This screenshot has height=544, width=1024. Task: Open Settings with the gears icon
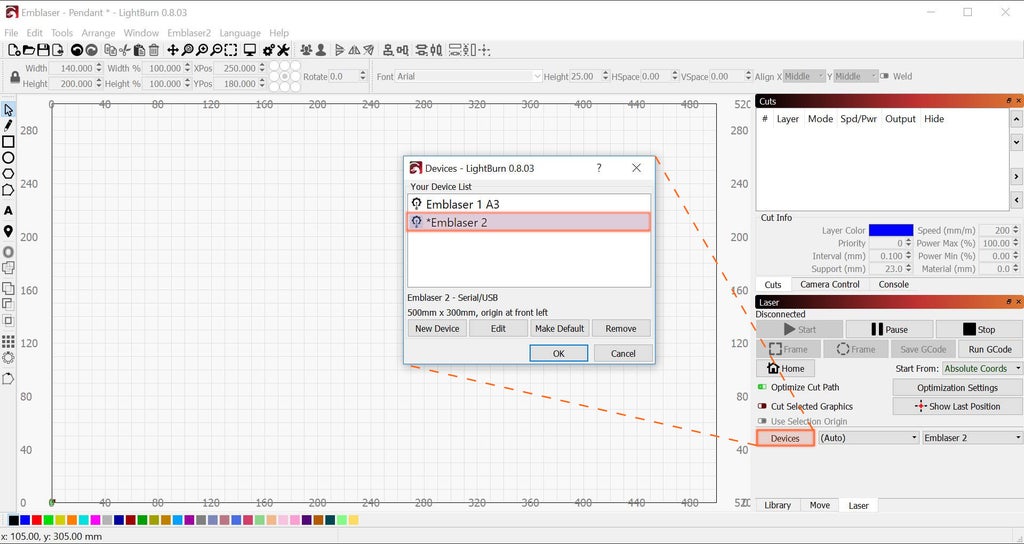tap(268, 50)
